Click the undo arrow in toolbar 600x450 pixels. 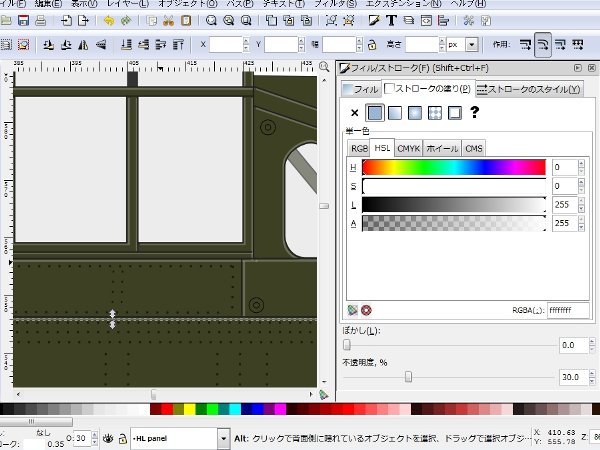pyautogui.click(x=109, y=19)
